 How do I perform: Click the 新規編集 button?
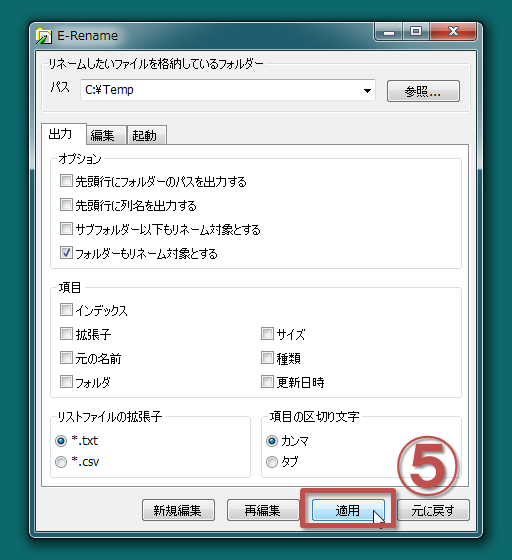point(178,510)
